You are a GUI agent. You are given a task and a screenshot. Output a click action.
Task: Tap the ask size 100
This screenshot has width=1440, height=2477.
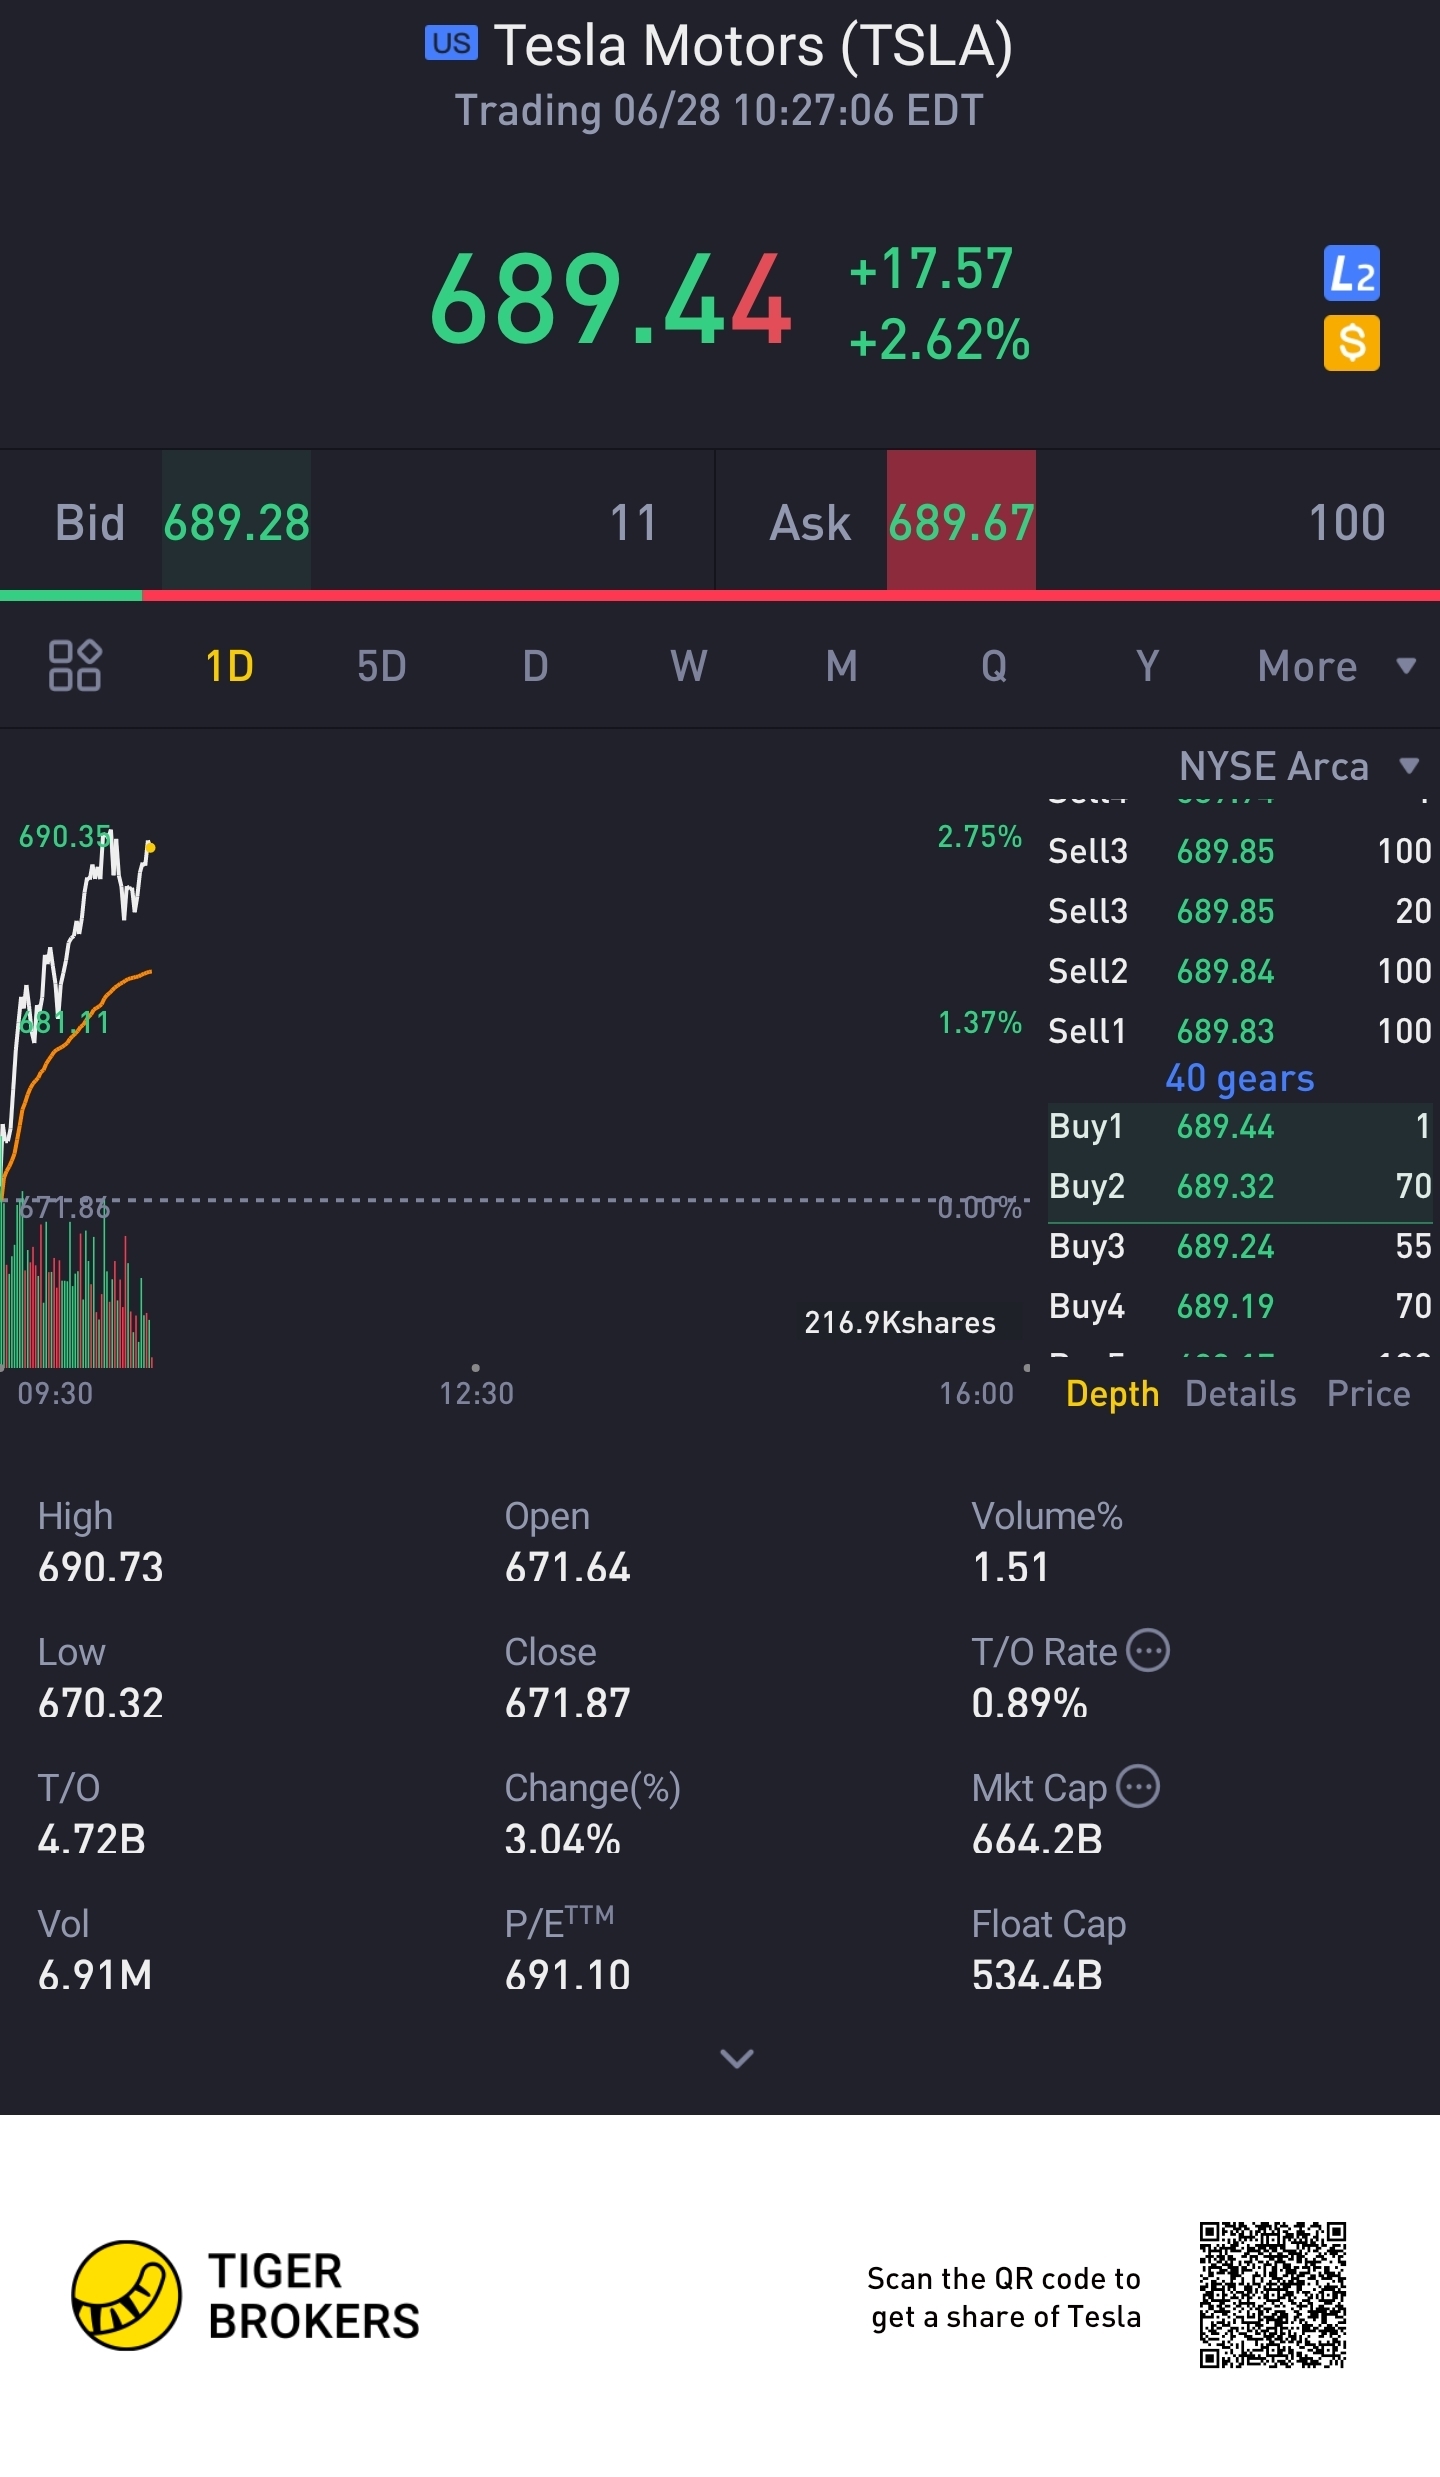pos(1346,522)
